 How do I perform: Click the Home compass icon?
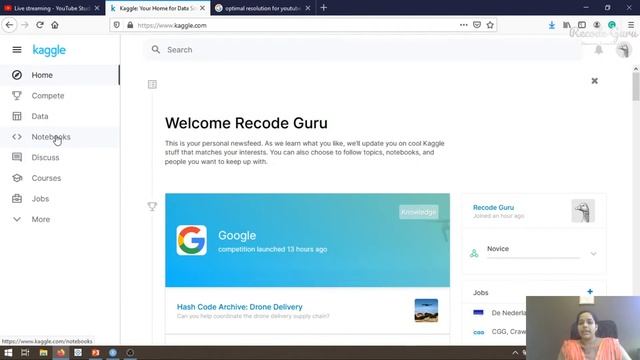coord(17,75)
